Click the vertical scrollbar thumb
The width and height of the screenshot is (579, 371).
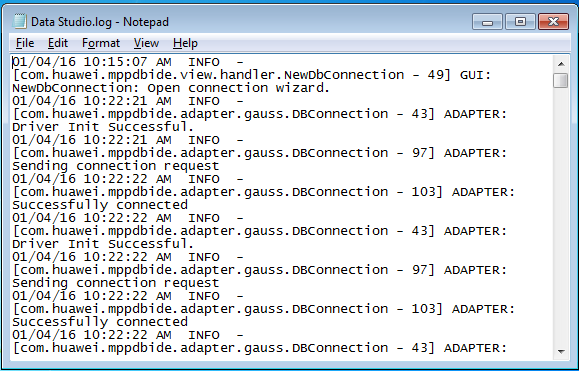pos(561,80)
